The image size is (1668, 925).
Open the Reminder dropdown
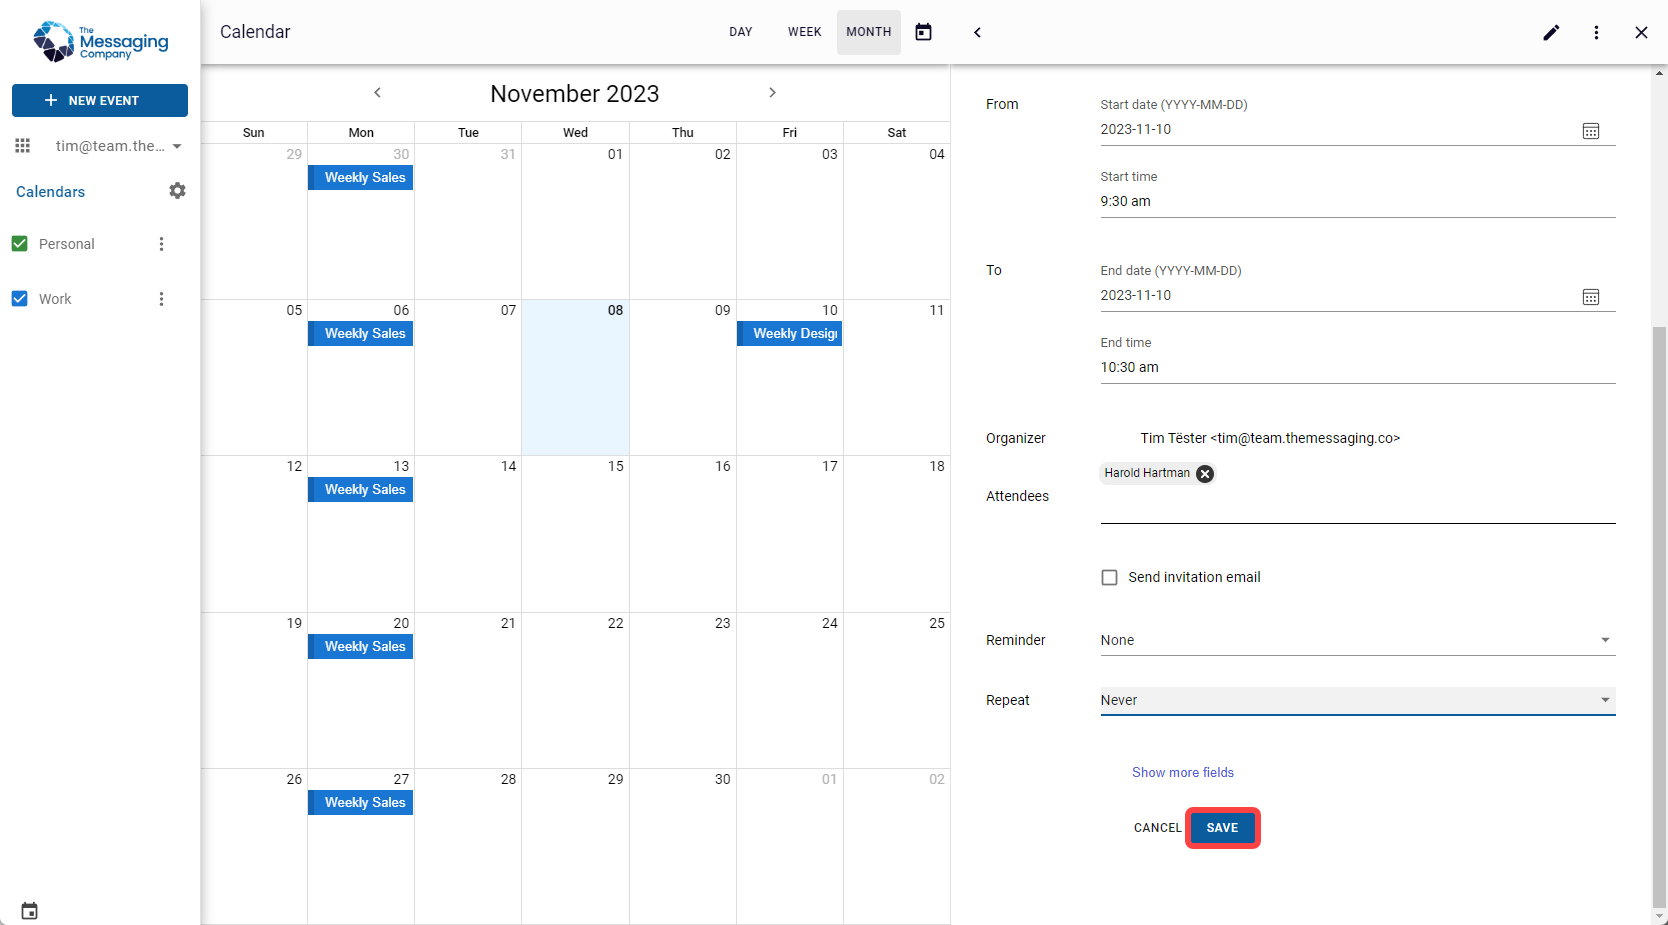(1605, 640)
